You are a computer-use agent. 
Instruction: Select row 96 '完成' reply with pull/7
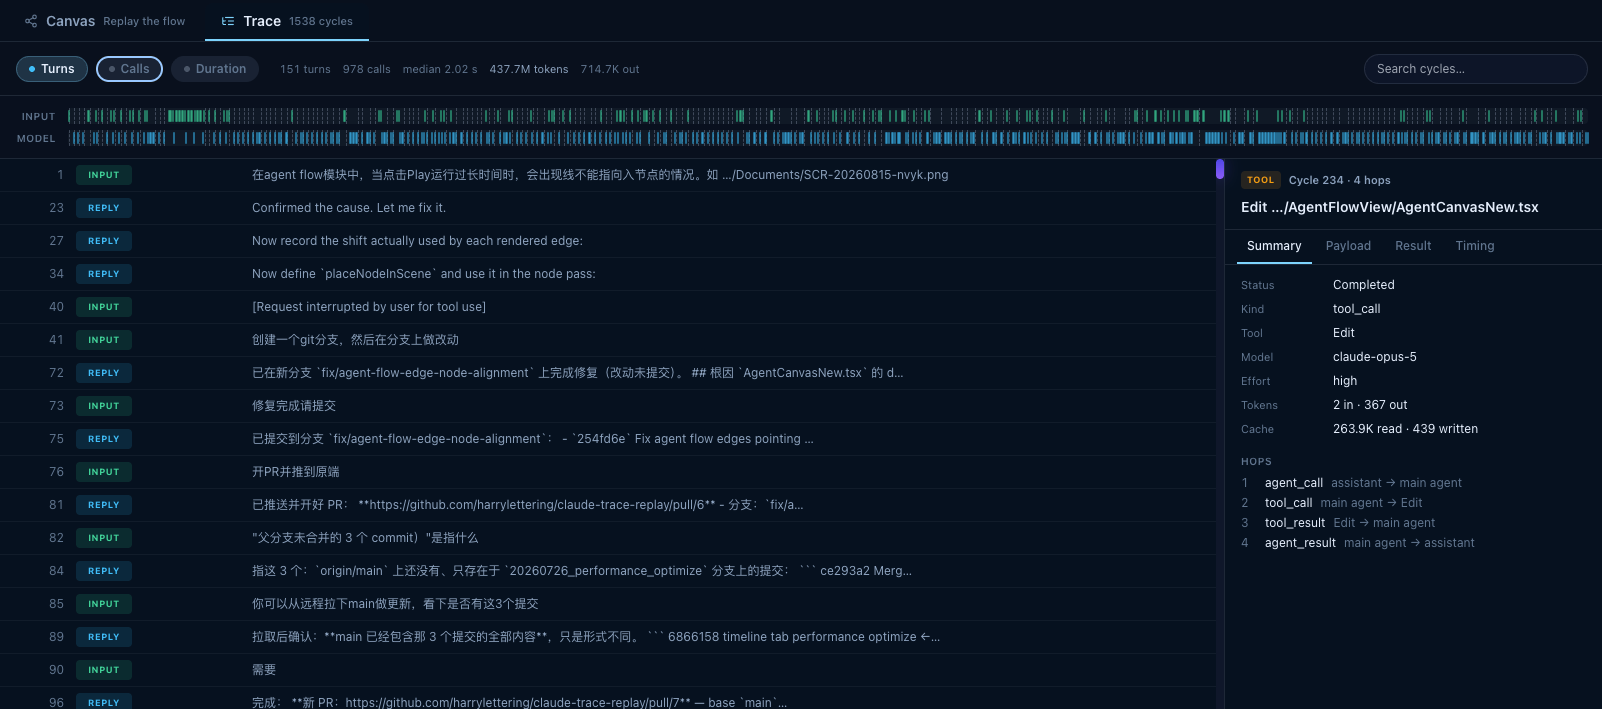[608, 698]
